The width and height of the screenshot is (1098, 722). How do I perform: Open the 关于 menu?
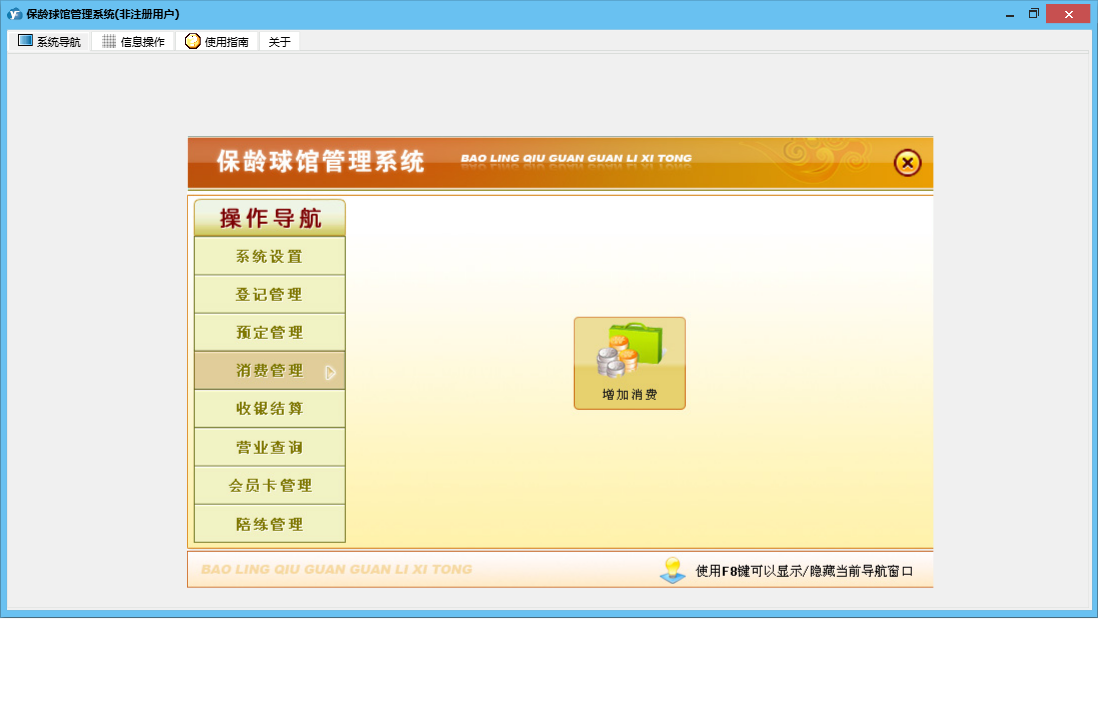(x=279, y=41)
